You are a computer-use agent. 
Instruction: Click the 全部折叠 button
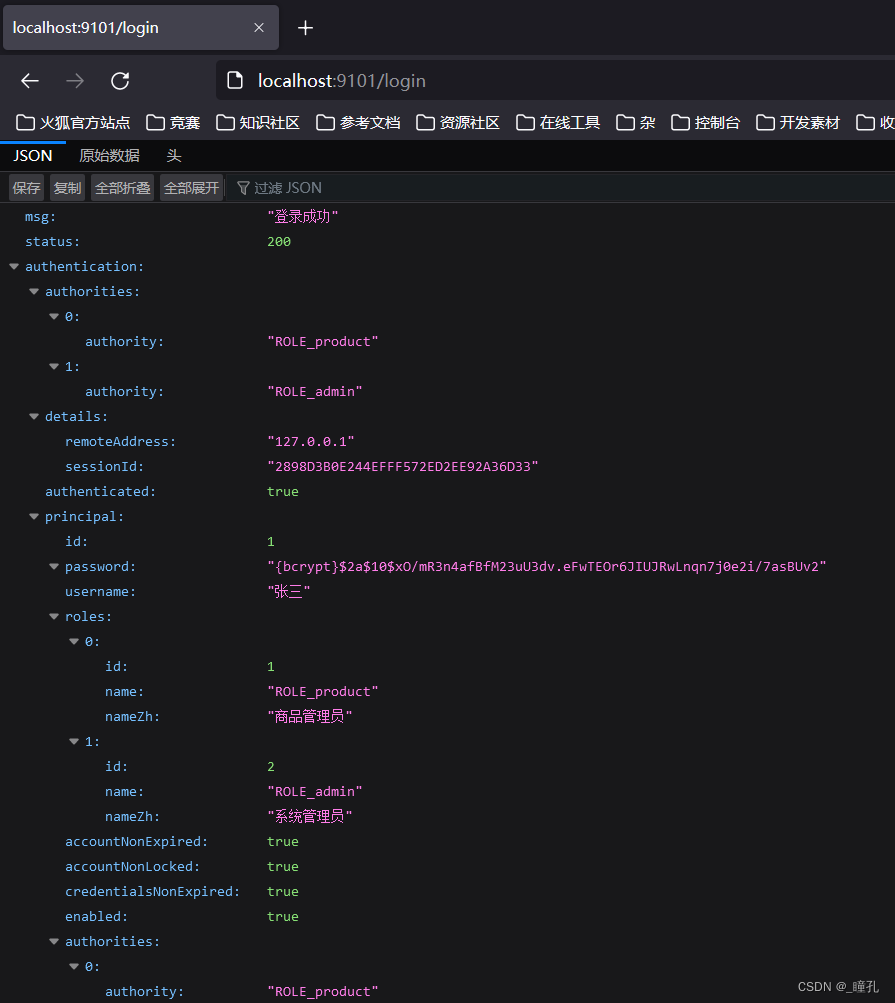coord(122,187)
